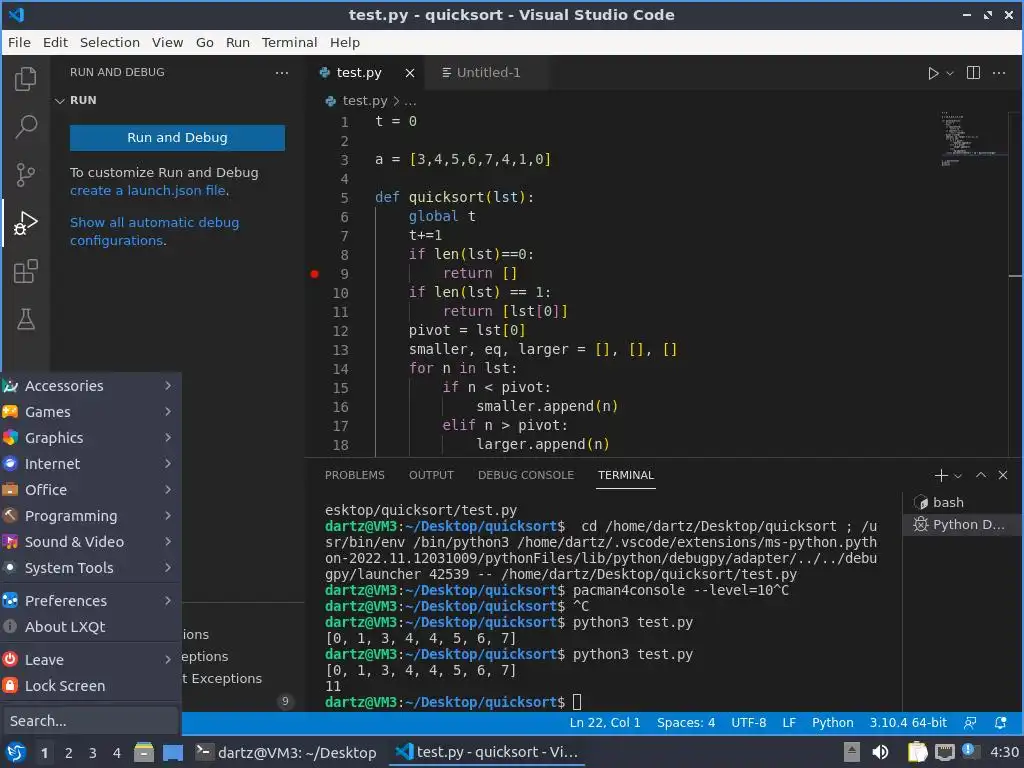Viewport: 1024px width, 768px height.
Task: Open editor More Actions ellipsis
Action: click(999, 72)
